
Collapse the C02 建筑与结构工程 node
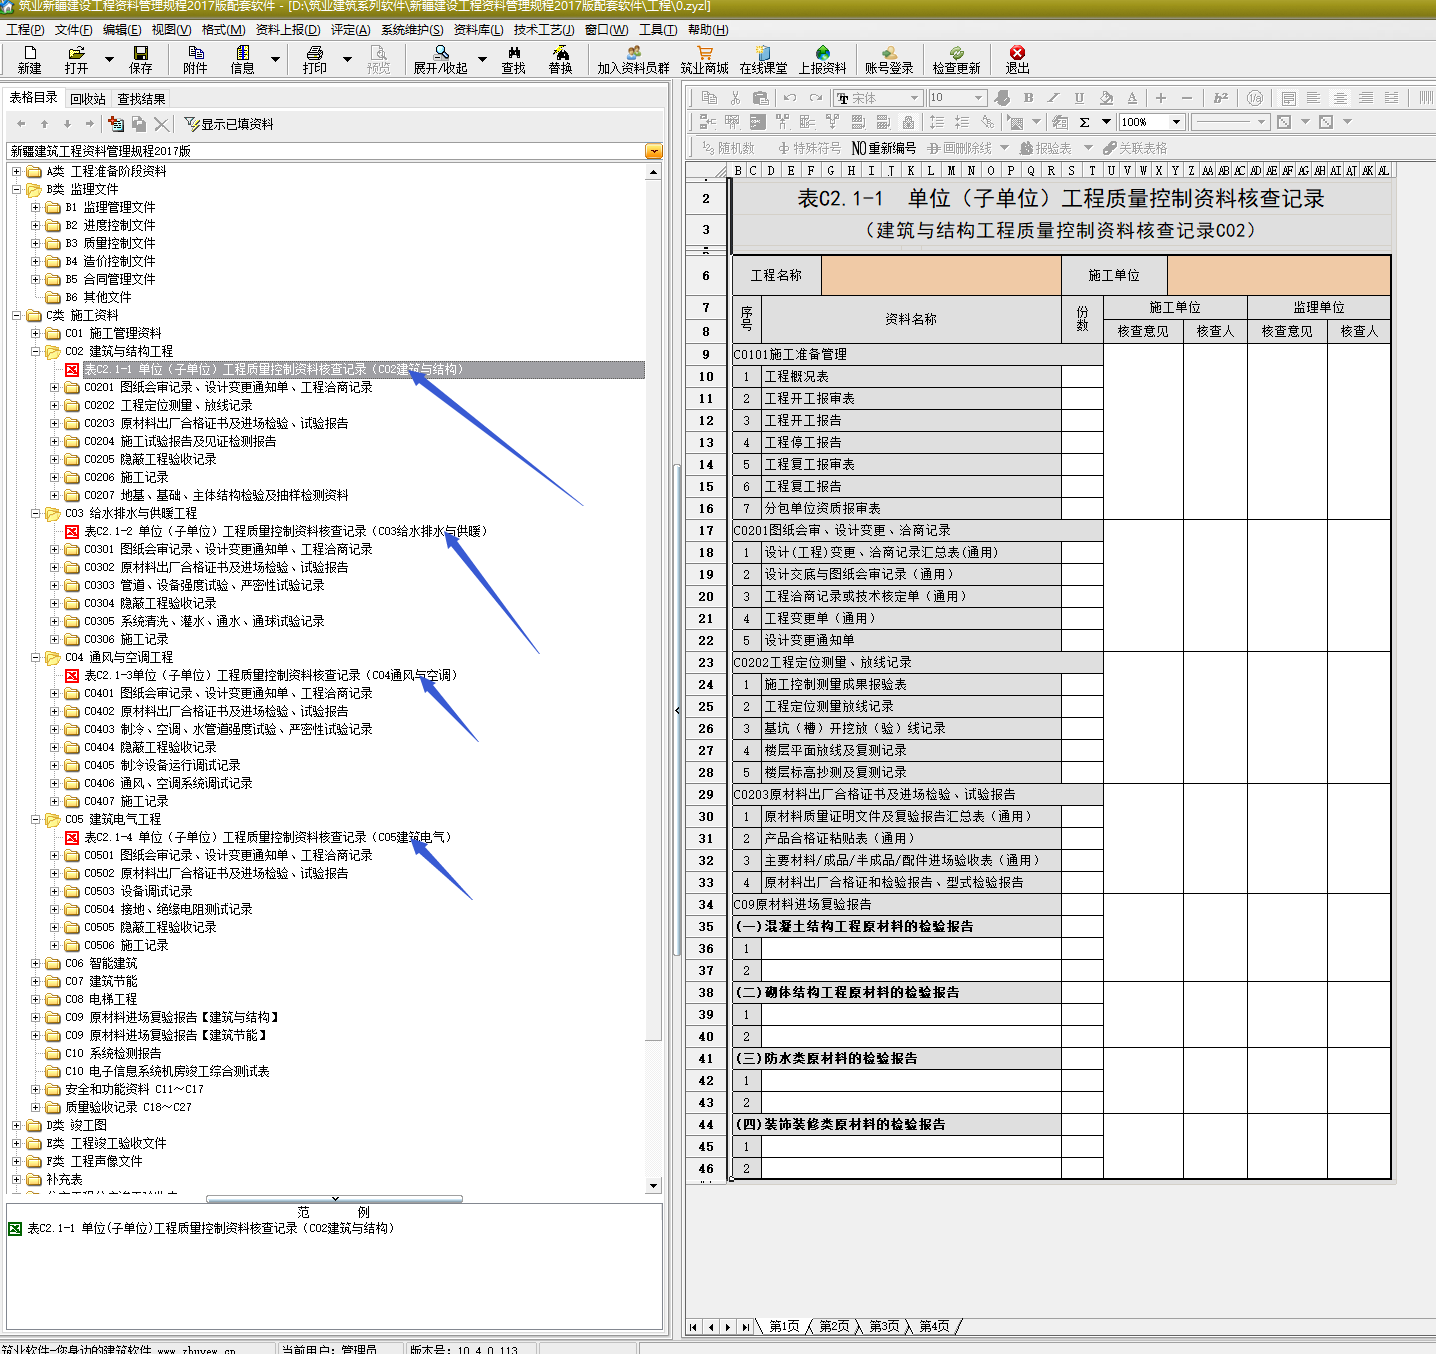pos(36,351)
